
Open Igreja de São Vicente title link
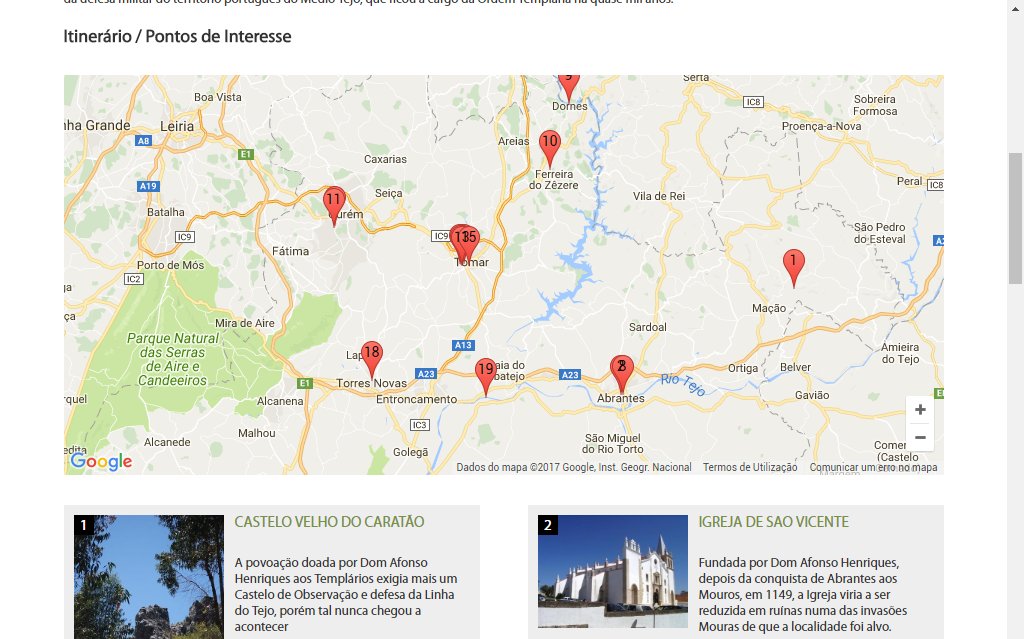773,522
